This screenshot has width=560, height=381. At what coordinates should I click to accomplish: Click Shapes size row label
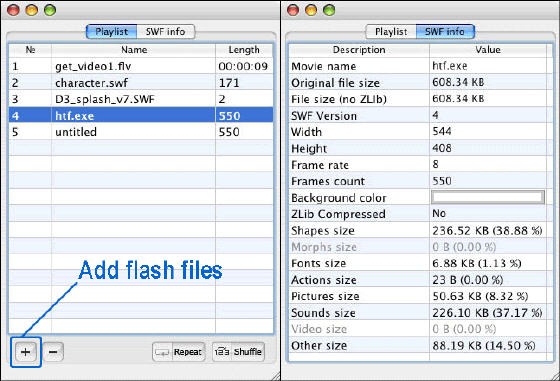point(323,231)
